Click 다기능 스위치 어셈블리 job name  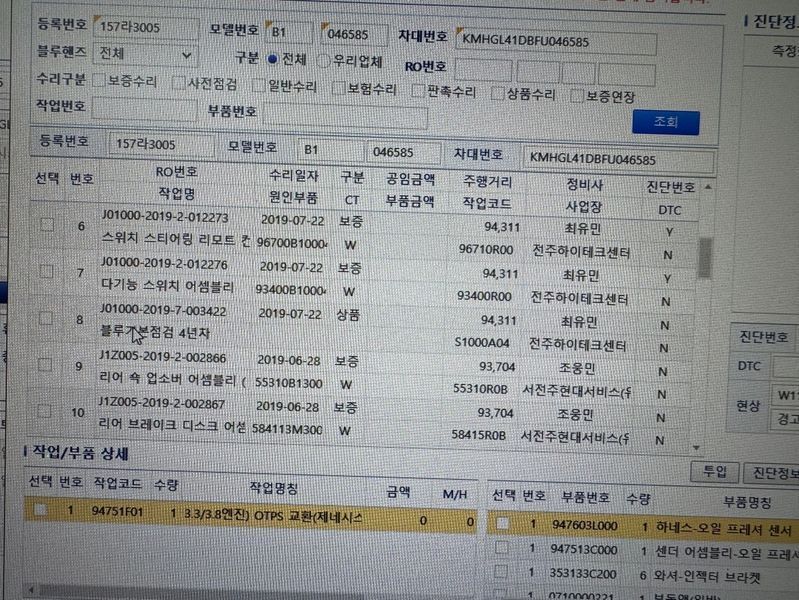click(x=167, y=286)
